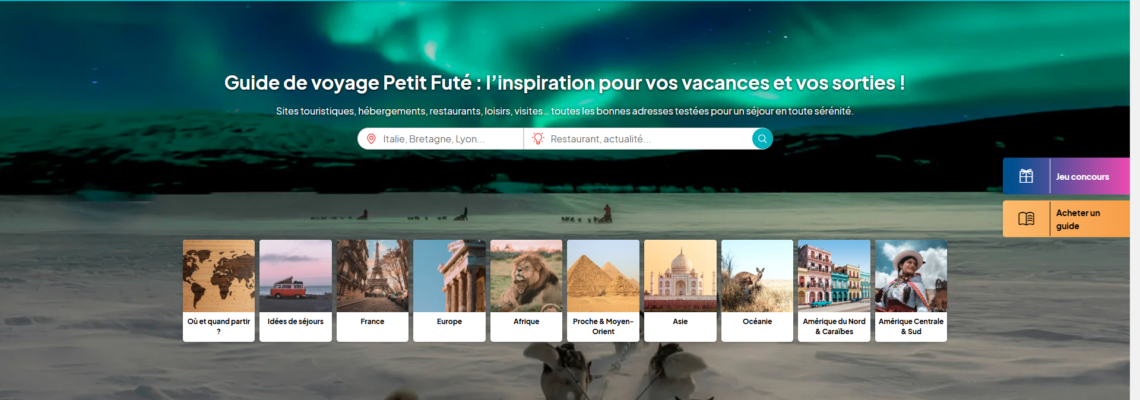This screenshot has width=1140, height=400.
Task: Choose the France Eiffel Tower card
Action: coord(372,291)
